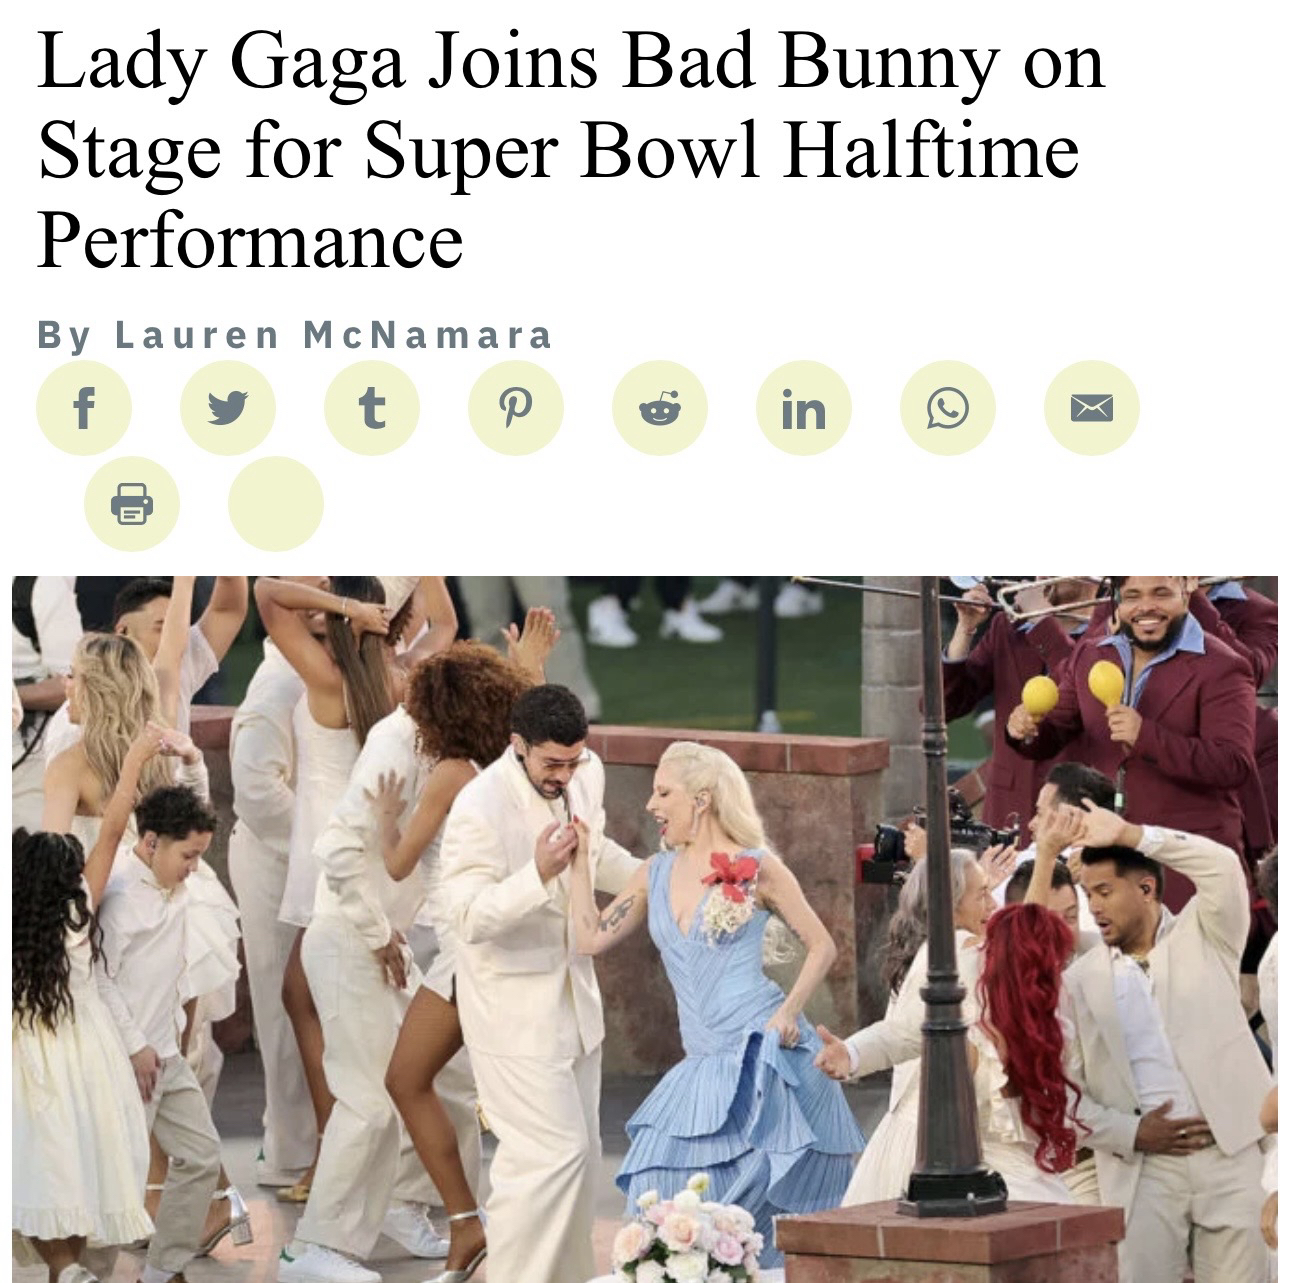Pin the article on Pinterest
The width and height of the screenshot is (1290, 1283).
pyautogui.click(x=516, y=408)
